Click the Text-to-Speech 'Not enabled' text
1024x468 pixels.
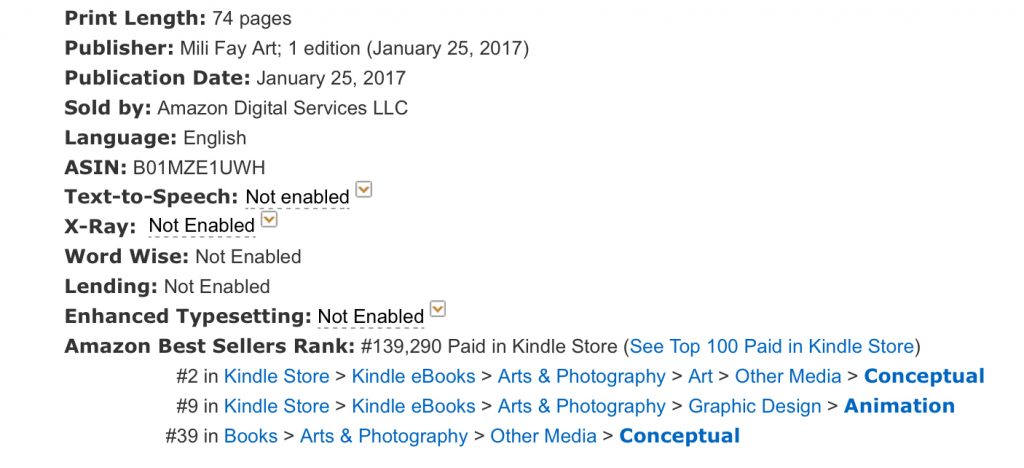click(298, 196)
